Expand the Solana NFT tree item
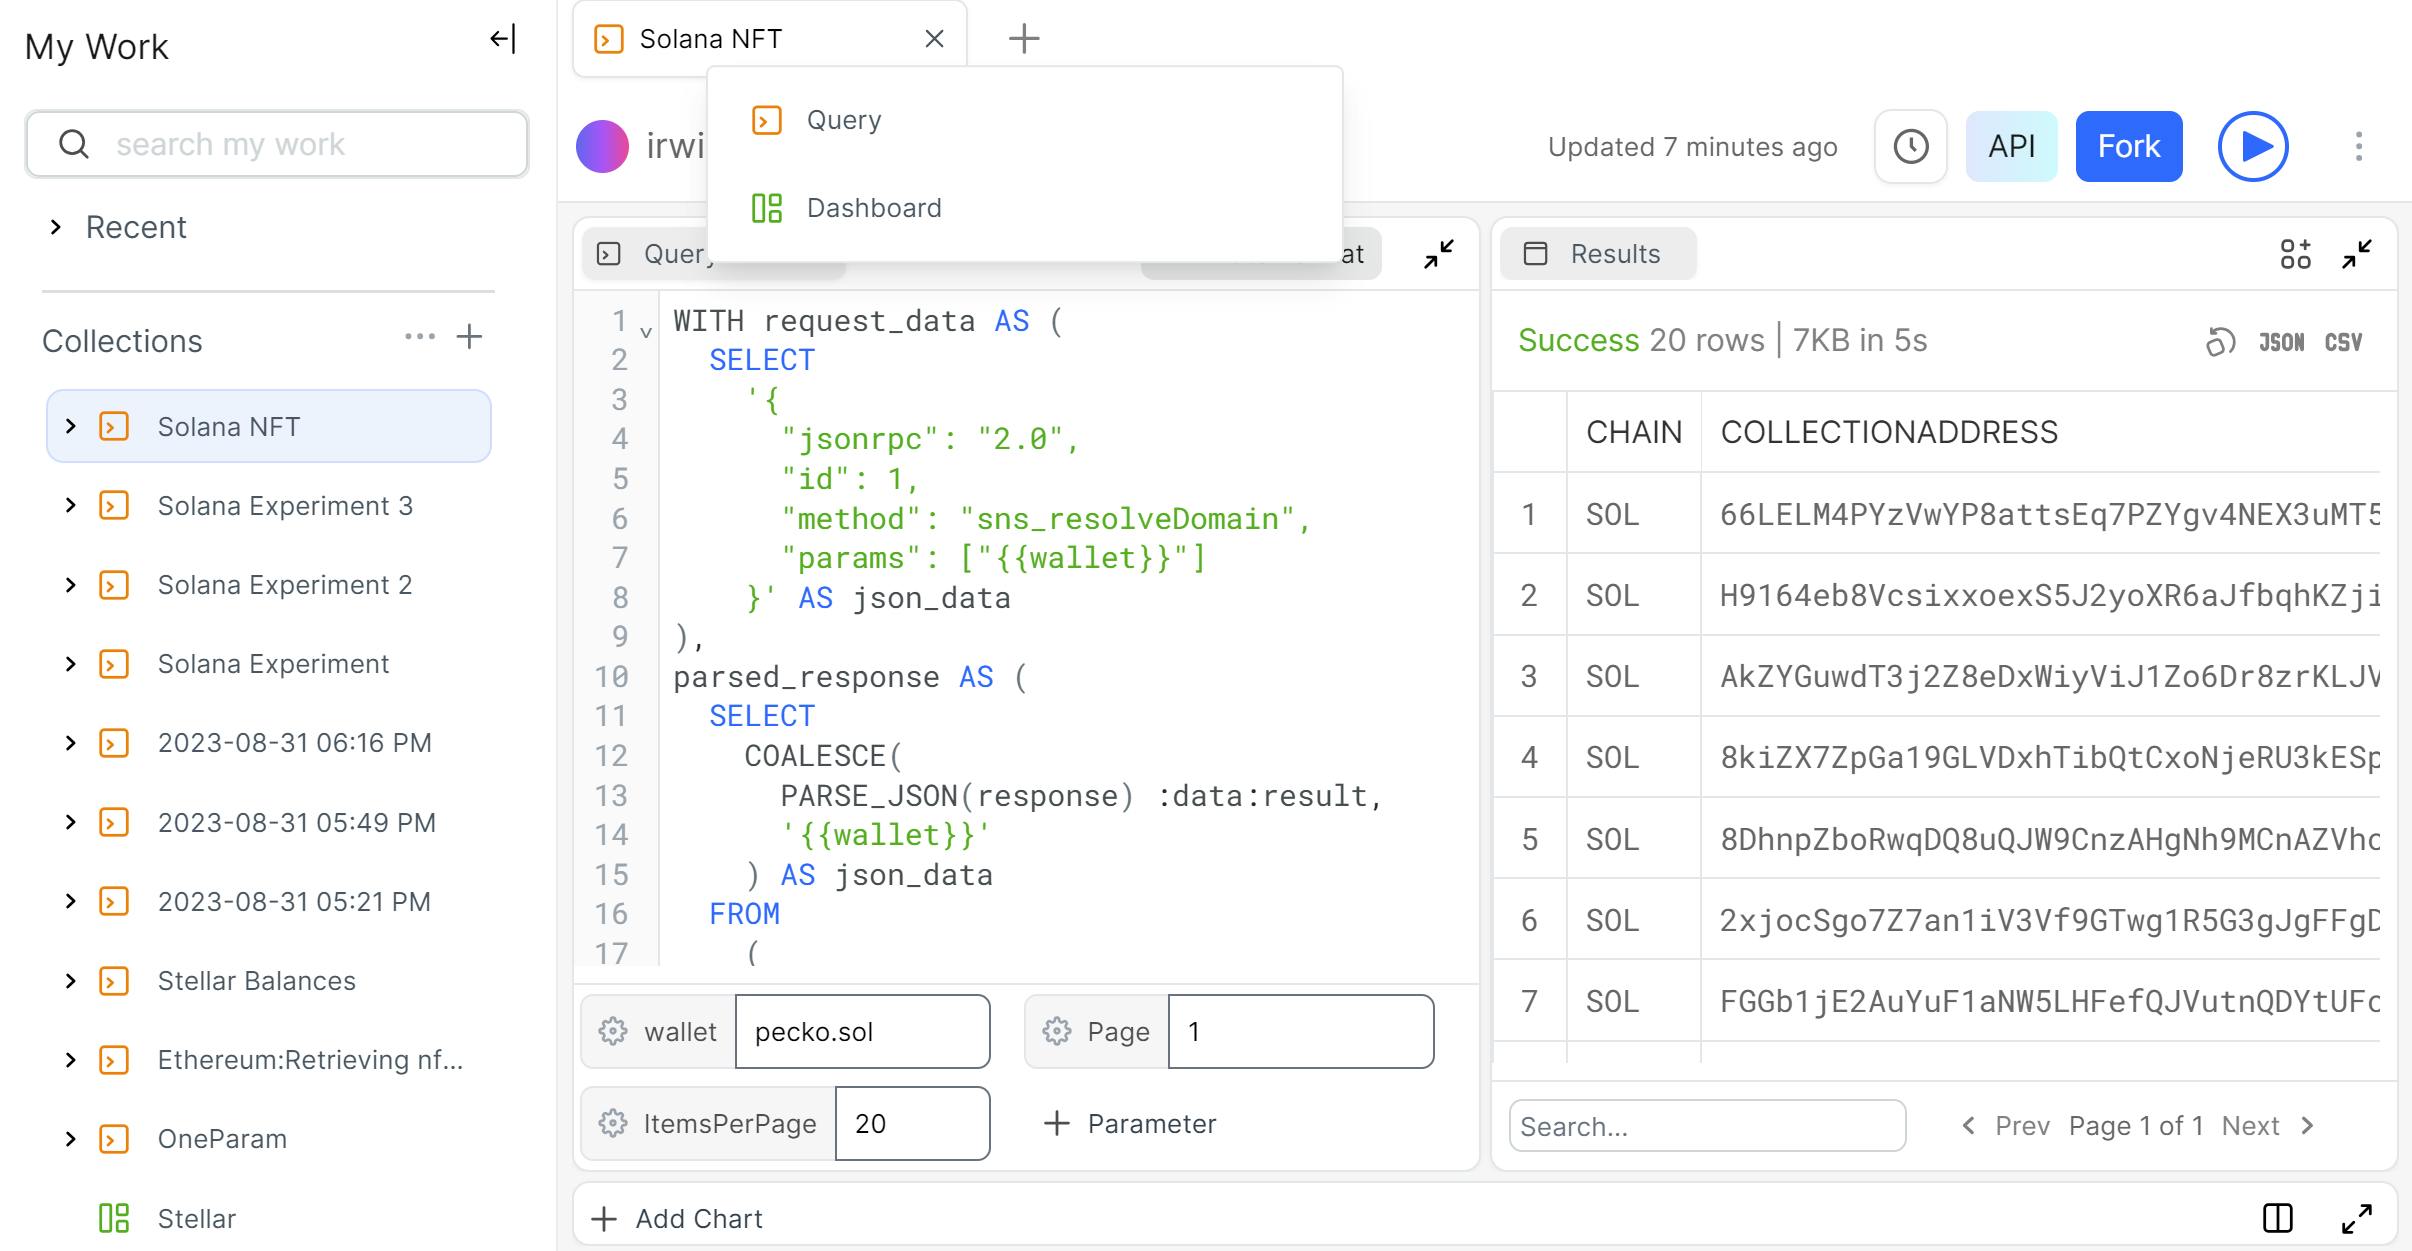The height and width of the screenshot is (1251, 2412). (x=70, y=427)
